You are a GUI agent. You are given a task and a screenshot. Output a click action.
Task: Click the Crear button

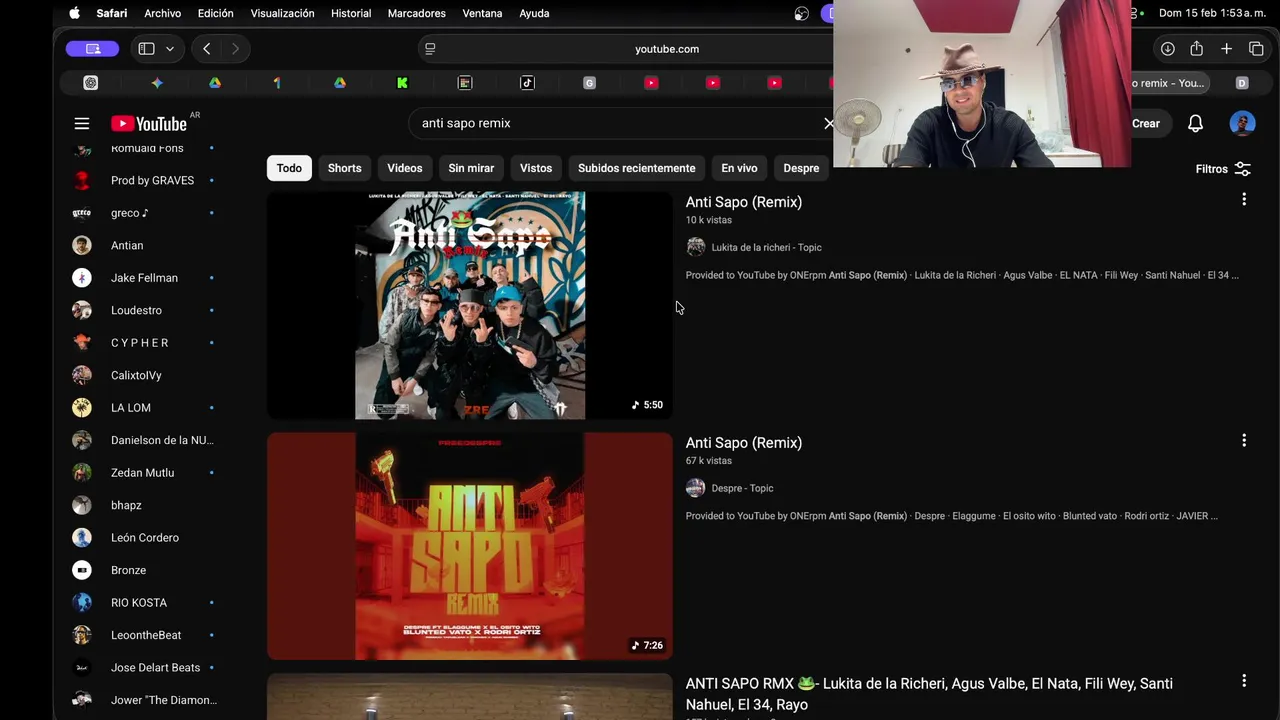tap(1146, 123)
